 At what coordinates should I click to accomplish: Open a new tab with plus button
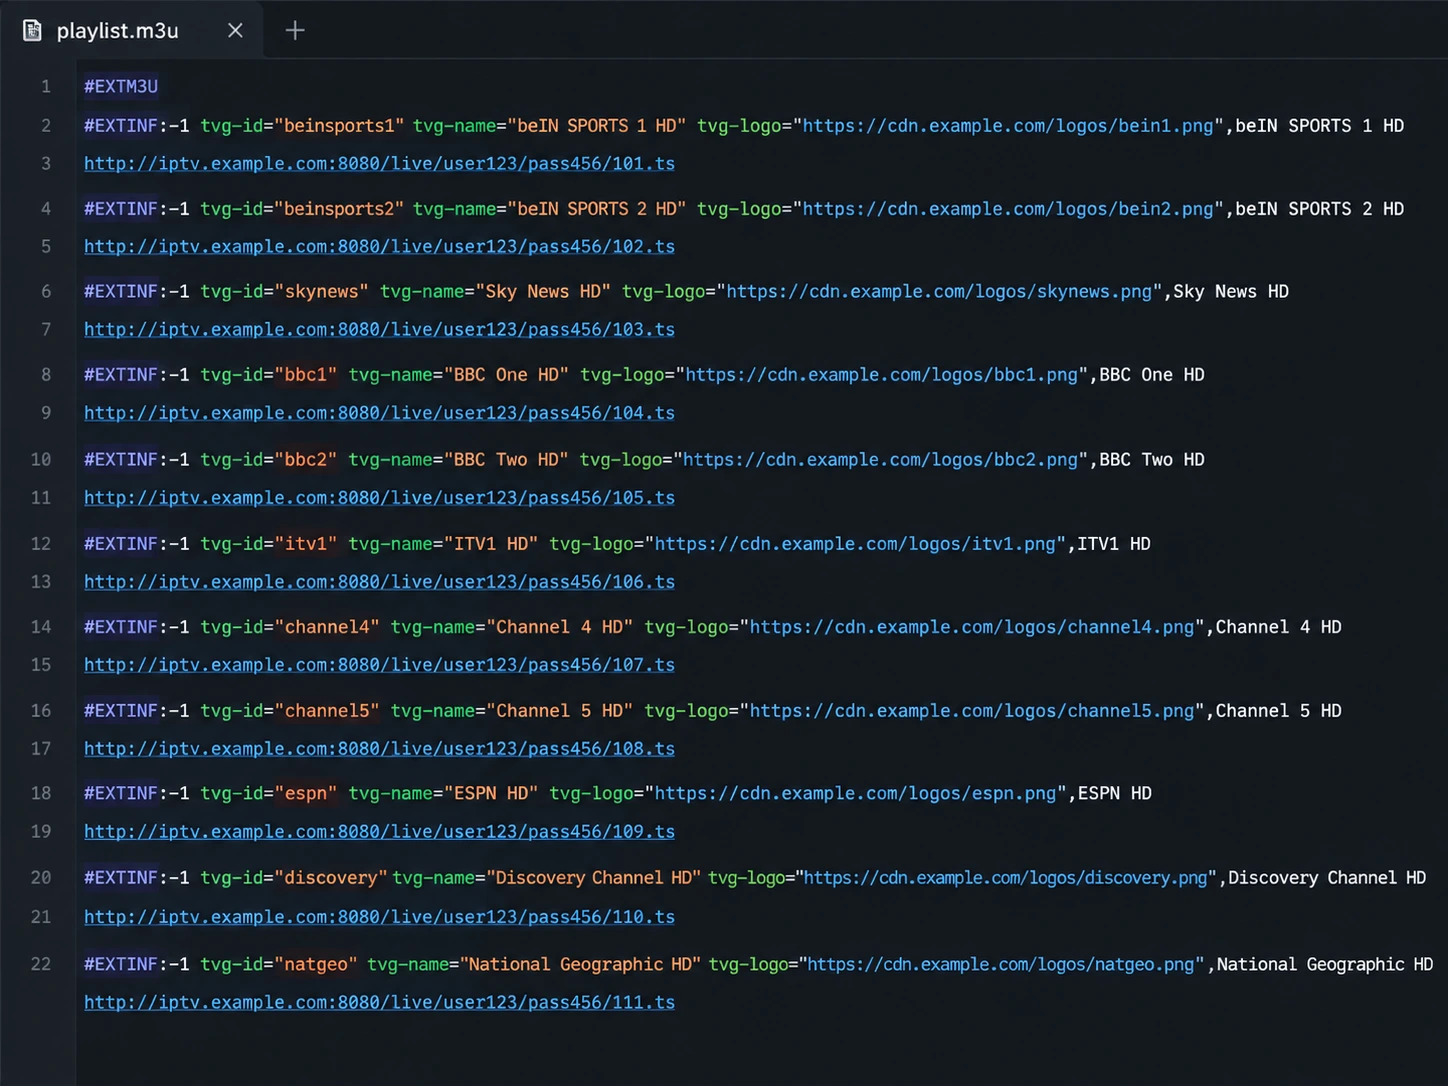coord(295,30)
